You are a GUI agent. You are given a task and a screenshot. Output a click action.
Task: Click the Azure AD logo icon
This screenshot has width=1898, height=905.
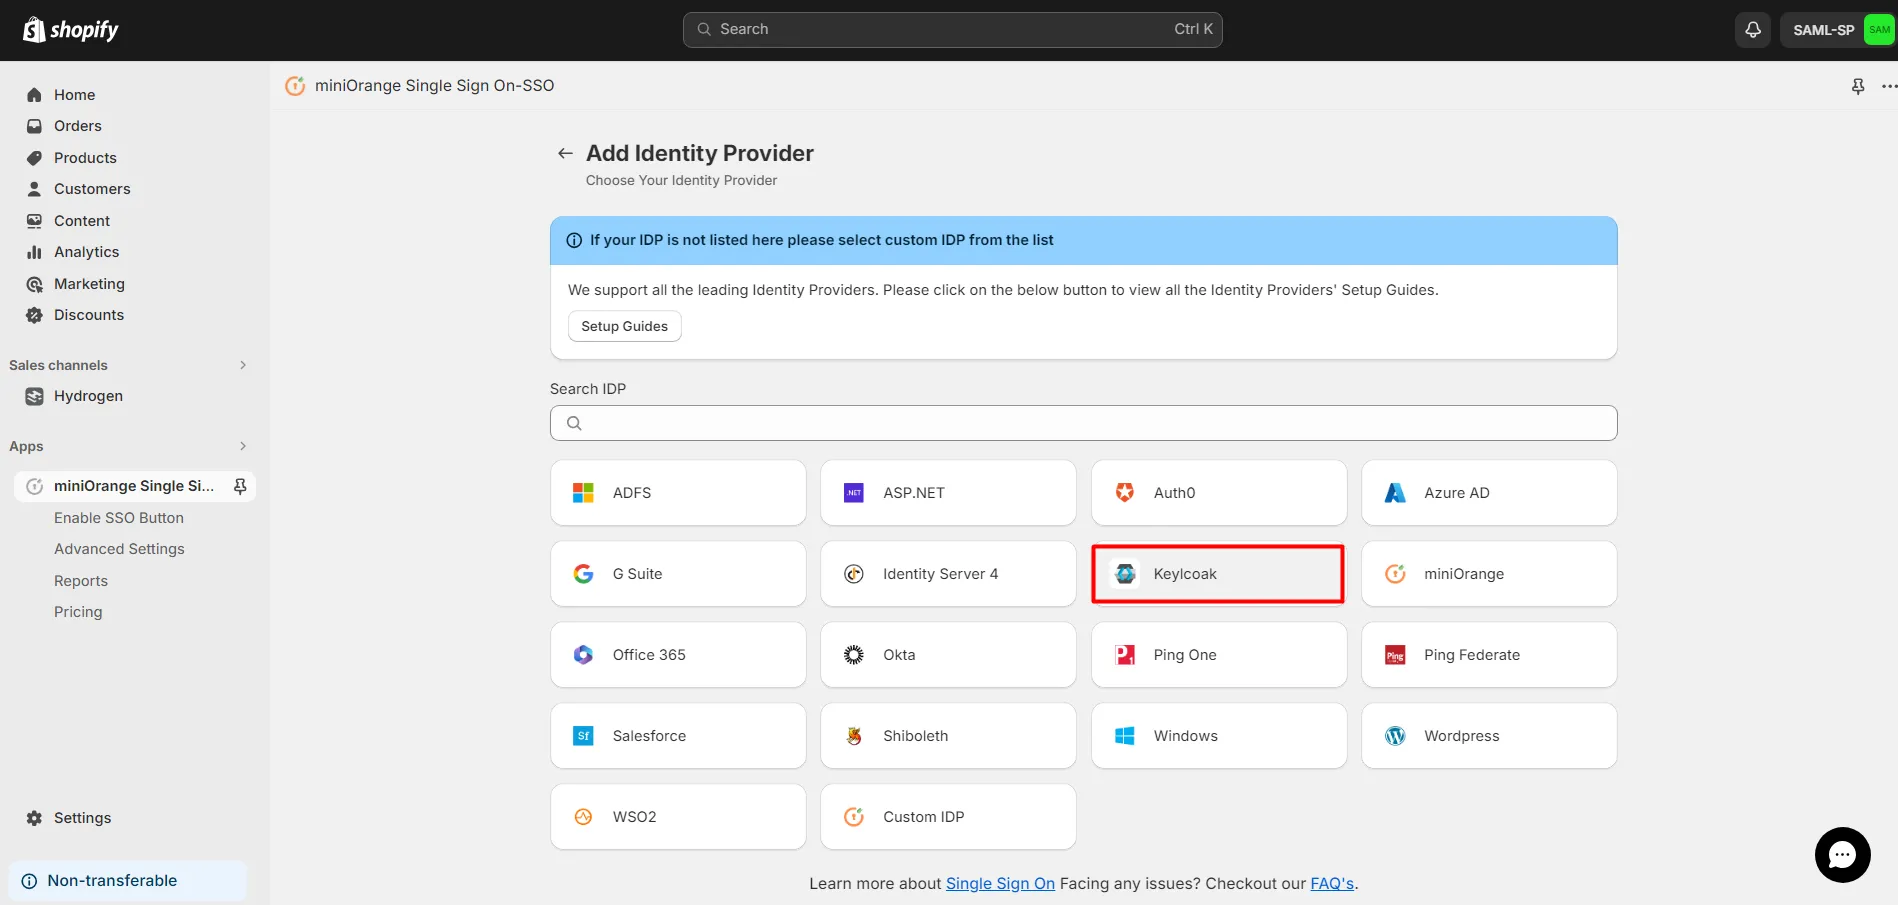(1395, 493)
